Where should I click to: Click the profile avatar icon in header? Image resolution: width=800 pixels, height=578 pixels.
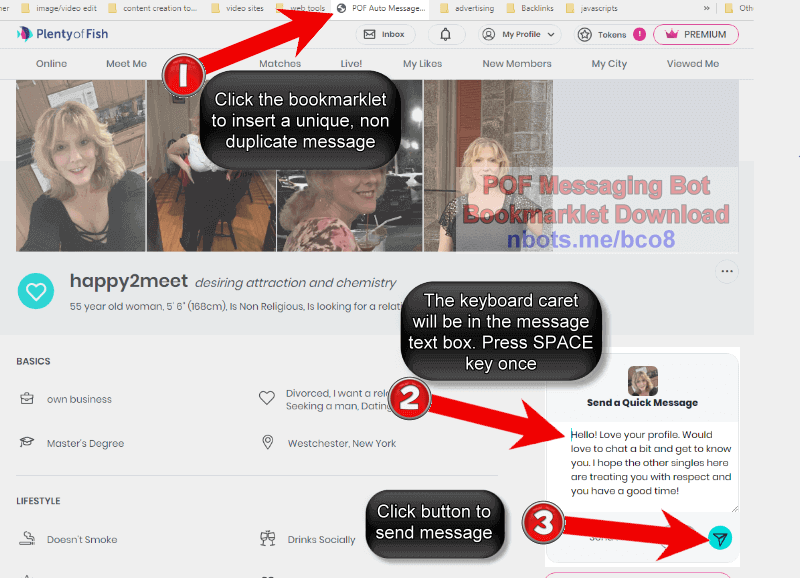click(488, 34)
